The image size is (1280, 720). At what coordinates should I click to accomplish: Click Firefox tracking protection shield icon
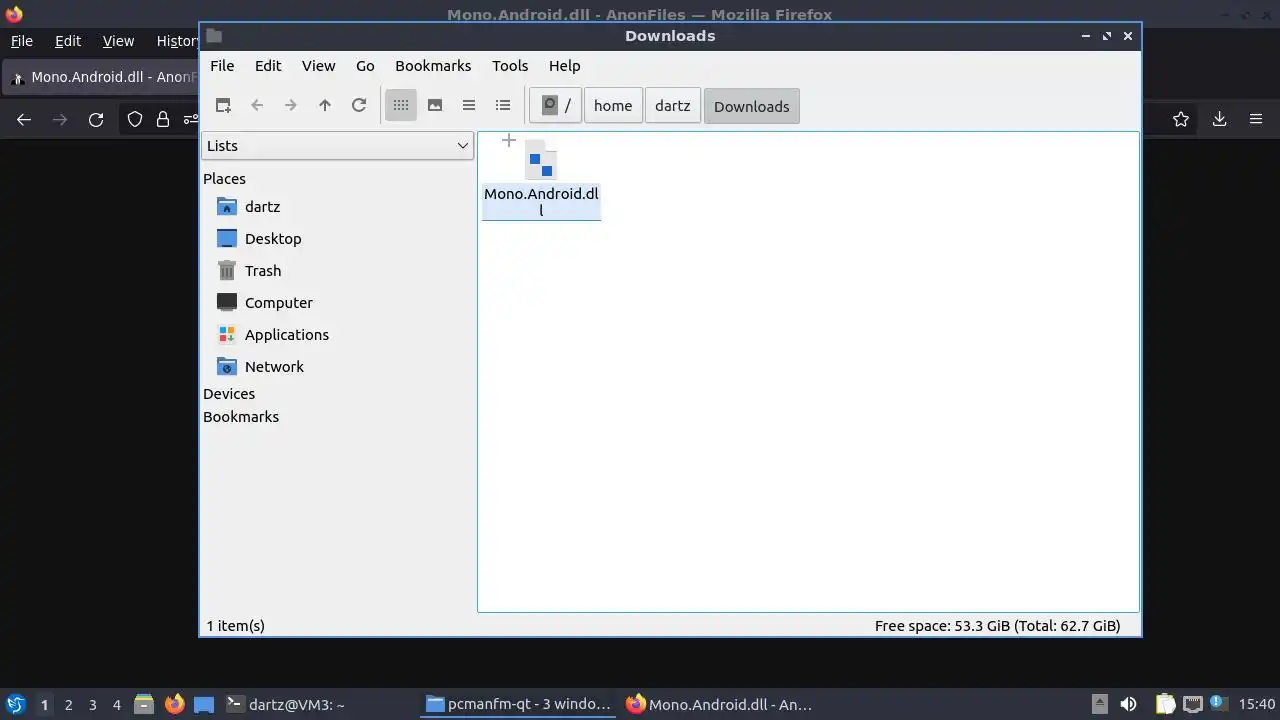point(135,120)
